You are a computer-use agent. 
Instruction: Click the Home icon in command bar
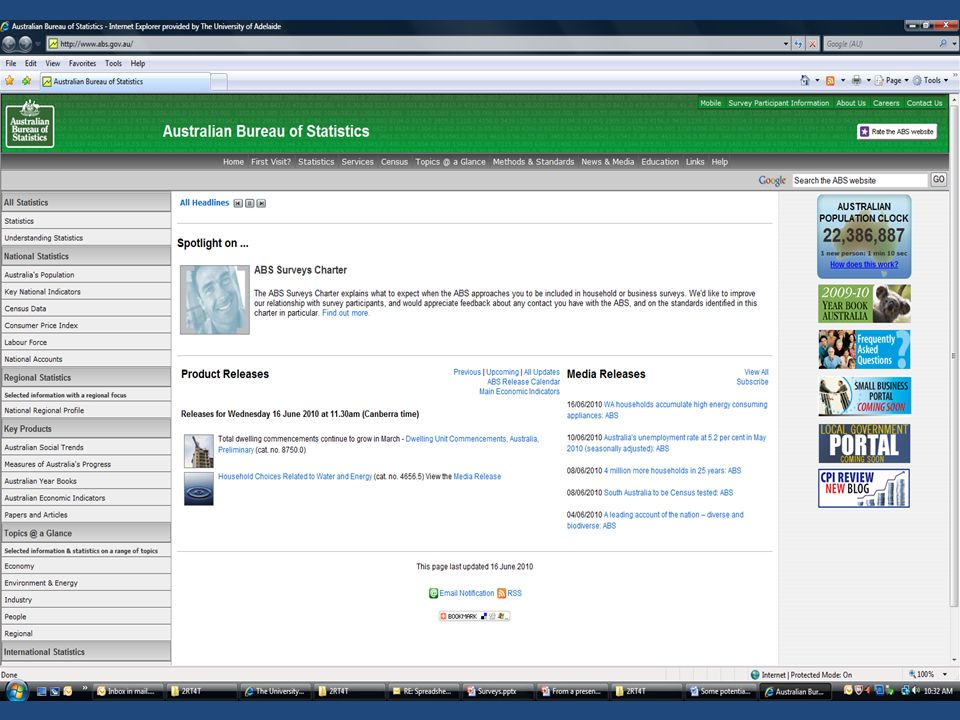pos(804,80)
